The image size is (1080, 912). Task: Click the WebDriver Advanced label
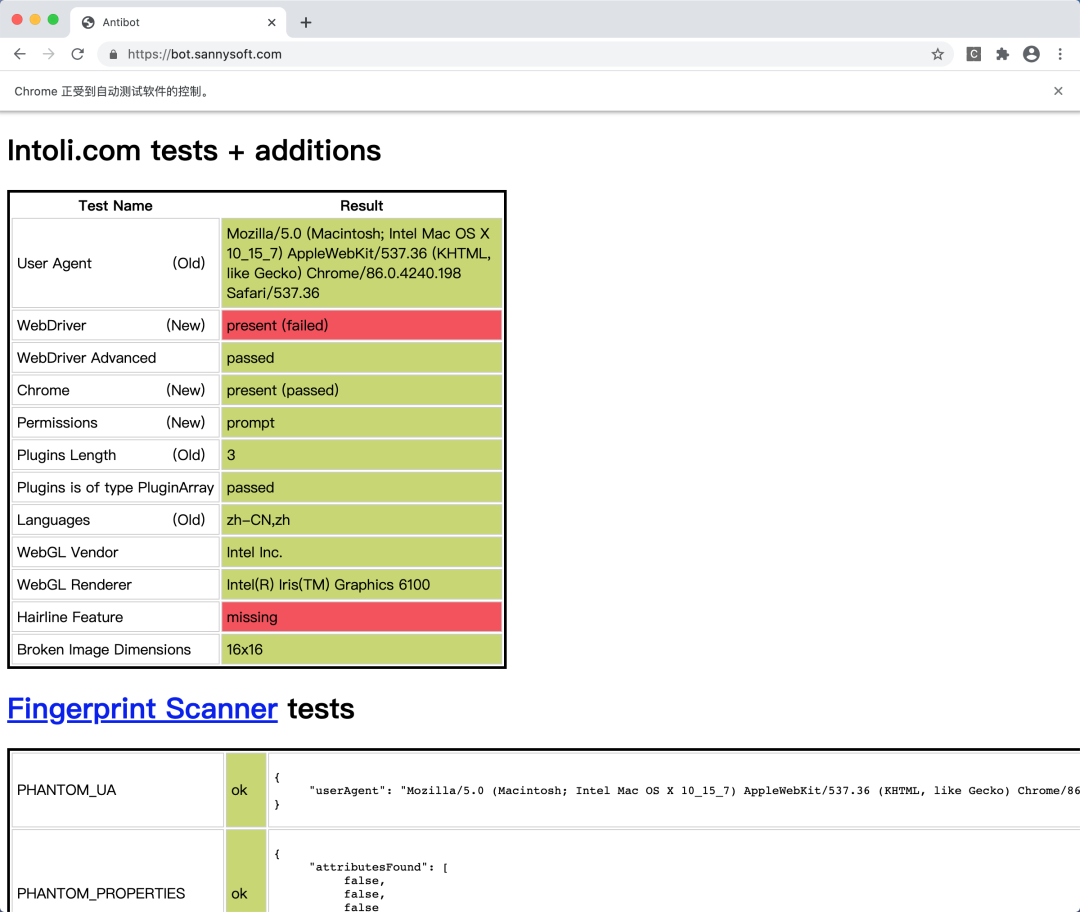tap(87, 357)
